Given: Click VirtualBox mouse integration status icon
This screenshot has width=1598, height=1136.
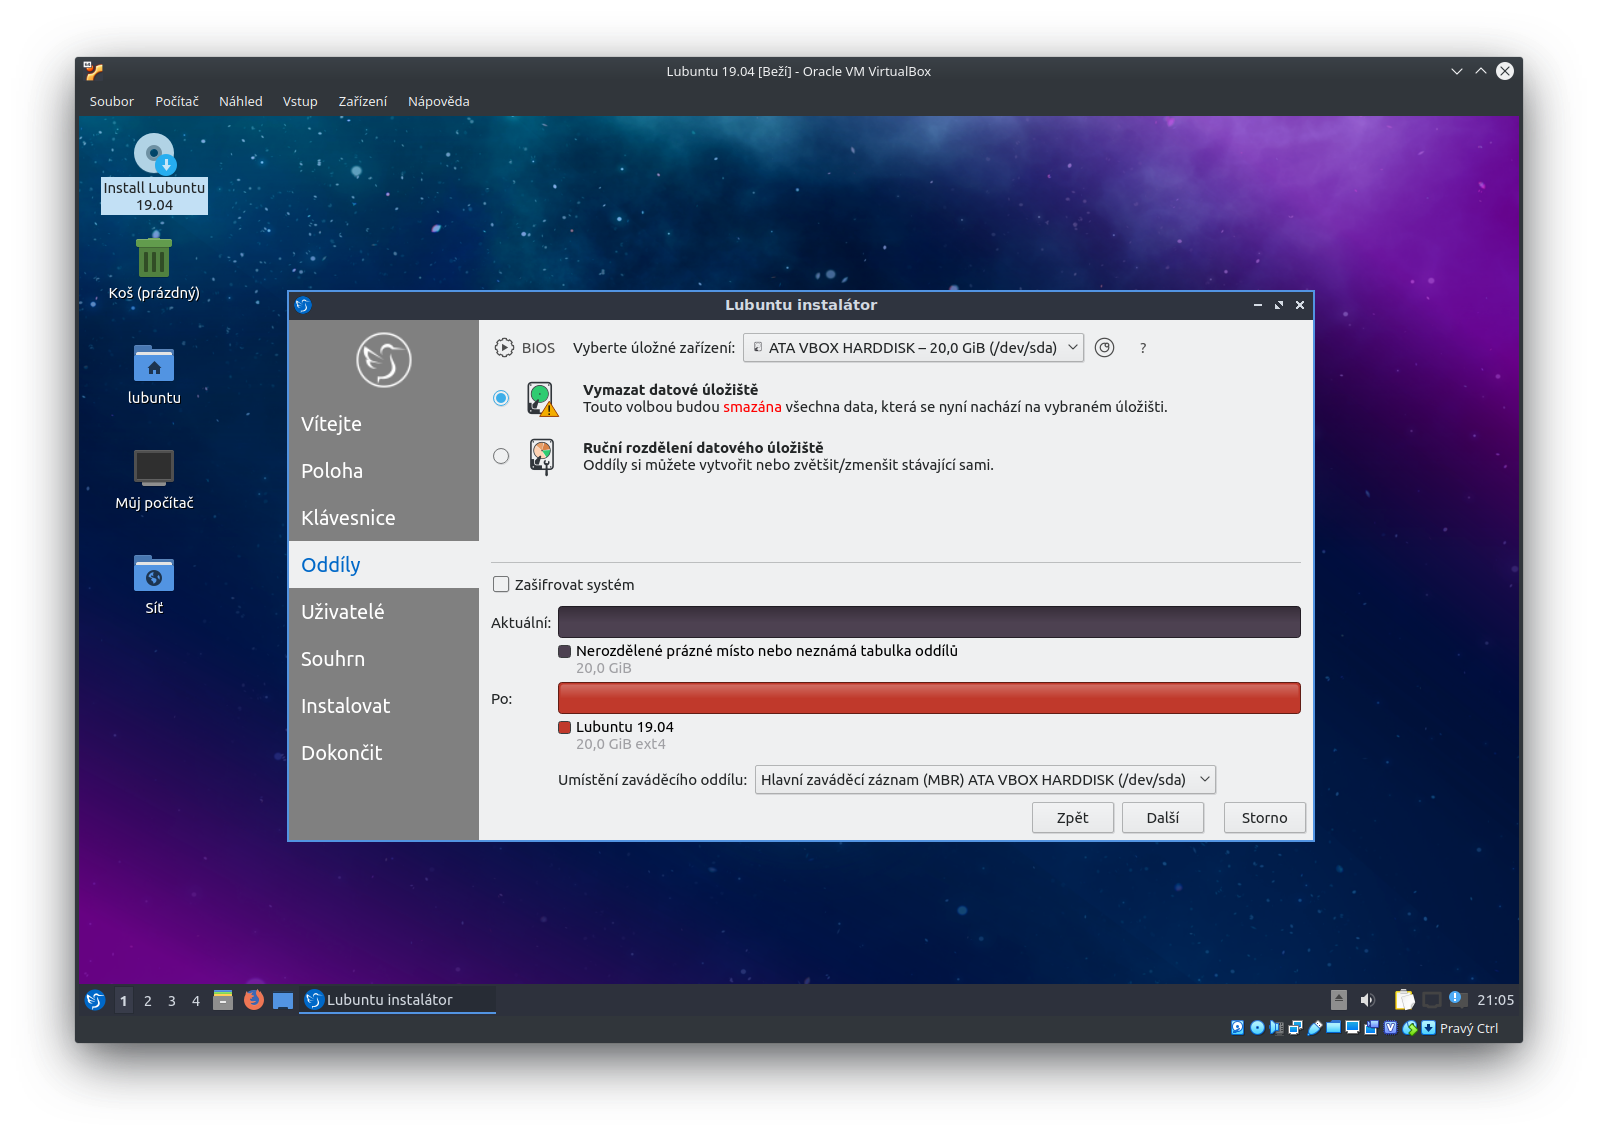Looking at the screenshot, I should tap(1410, 1027).
